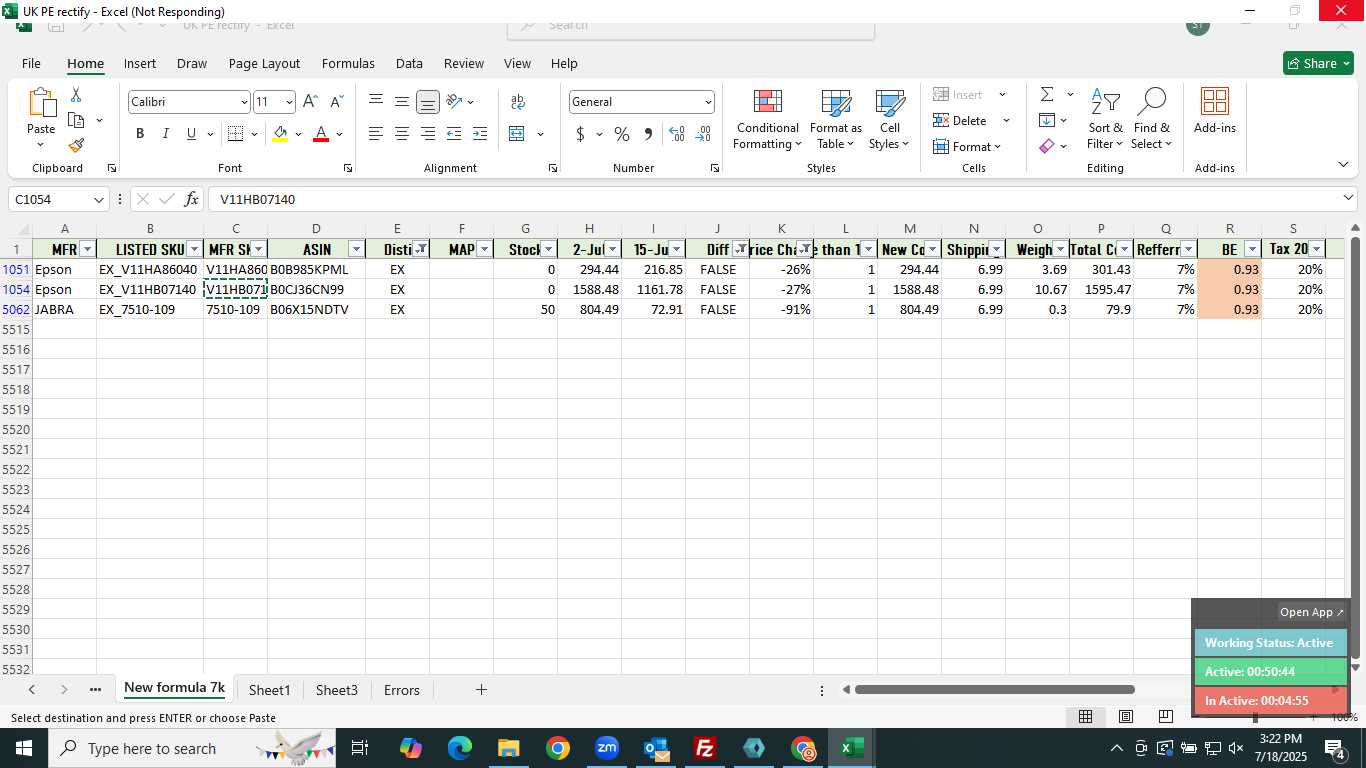Click the Paste clipboard icon
The width and height of the screenshot is (1366, 768).
click(41, 103)
